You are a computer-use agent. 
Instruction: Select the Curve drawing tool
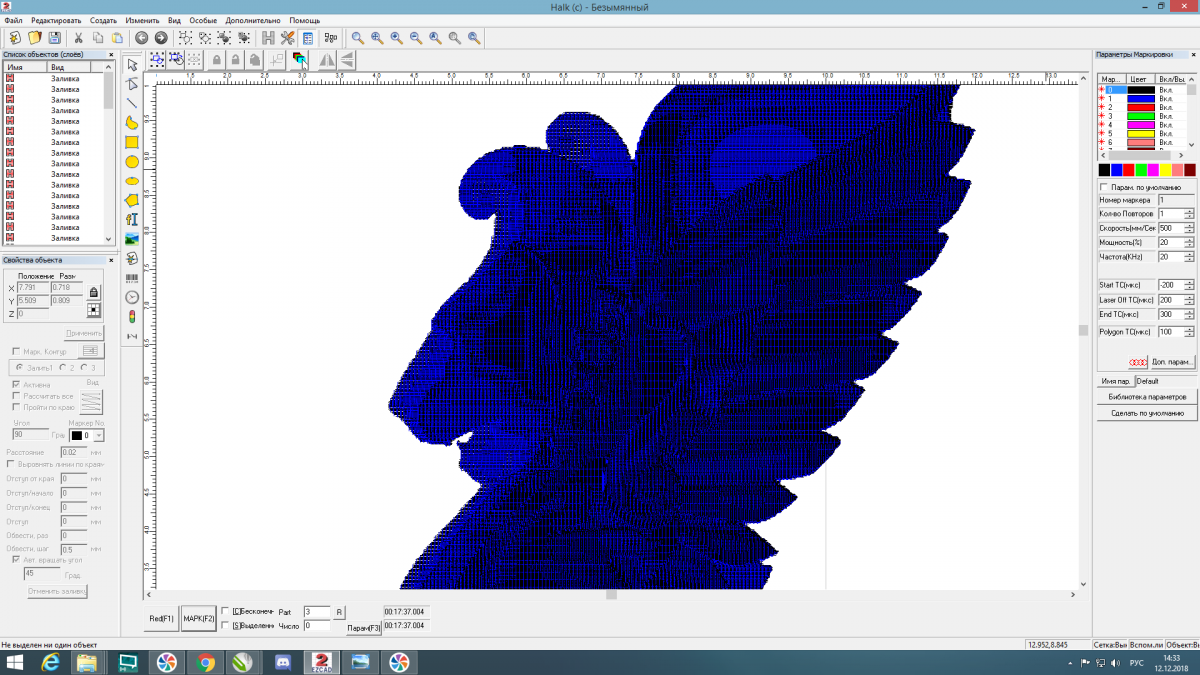(132, 123)
